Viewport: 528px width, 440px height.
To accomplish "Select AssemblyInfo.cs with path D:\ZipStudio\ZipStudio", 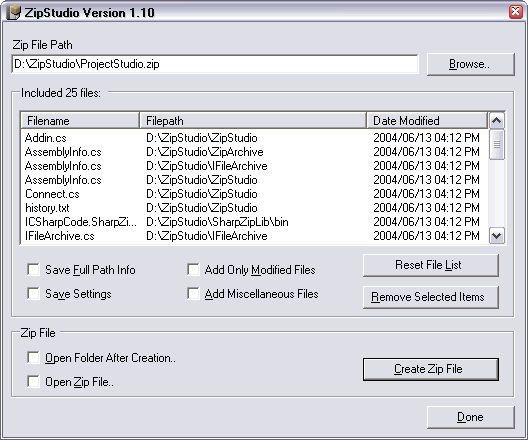I will tap(254, 180).
